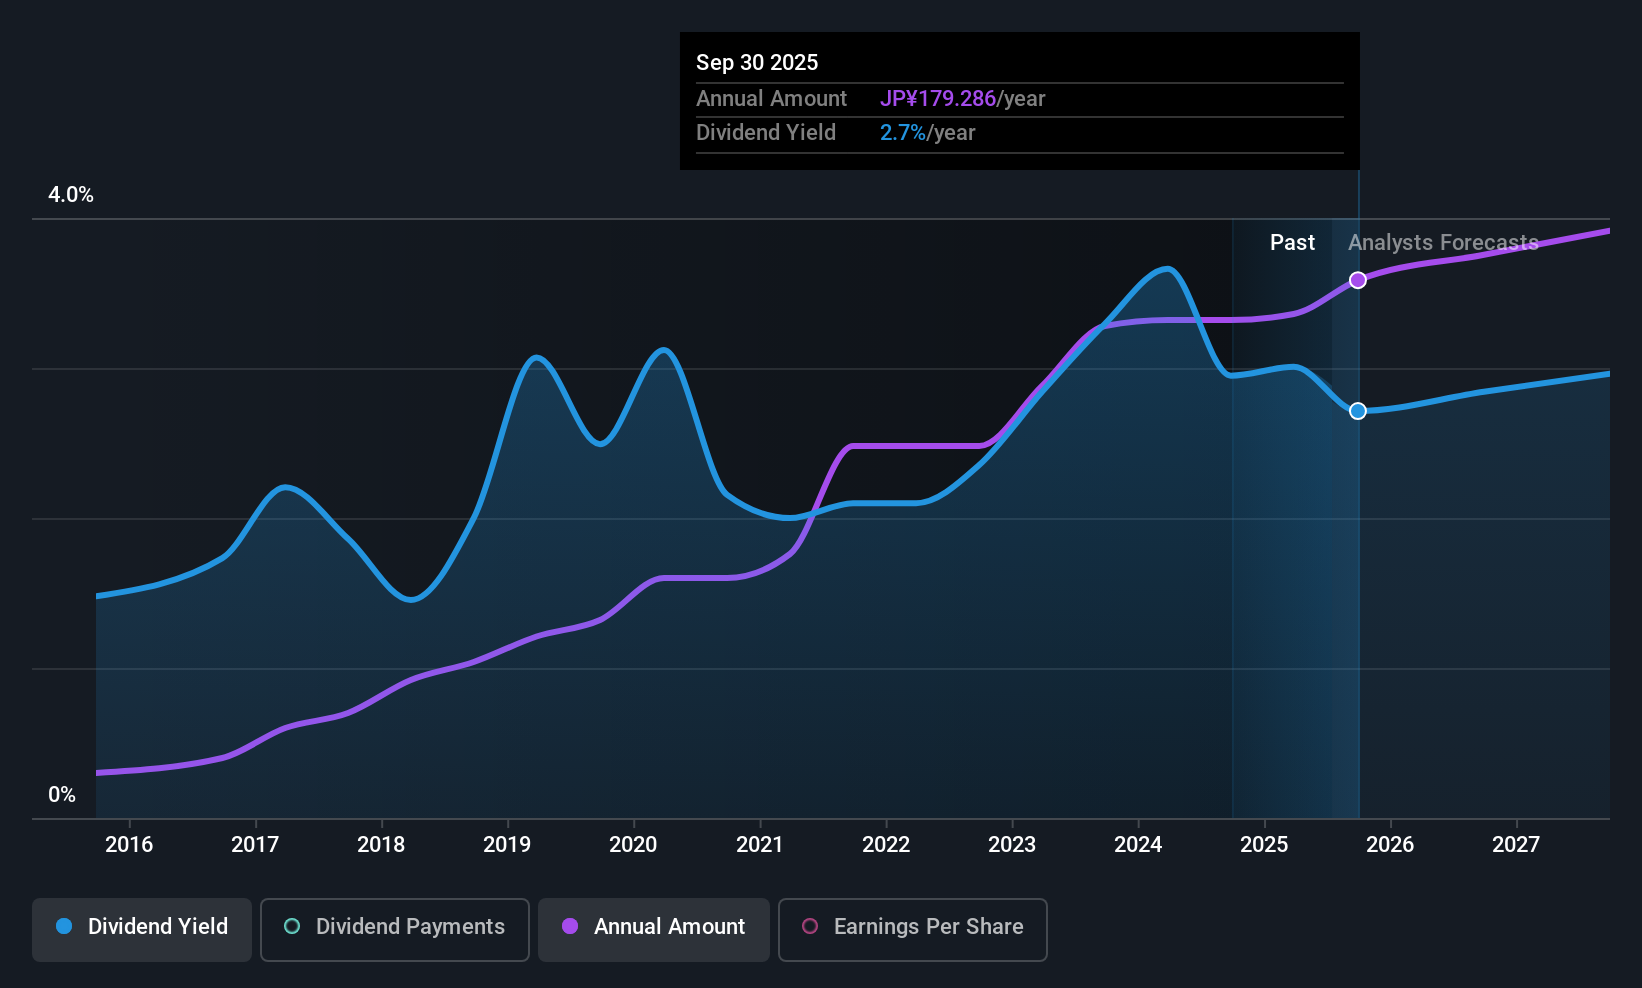Click the 2018 x-axis label
This screenshot has width=1642, height=988.
[x=381, y=844]
